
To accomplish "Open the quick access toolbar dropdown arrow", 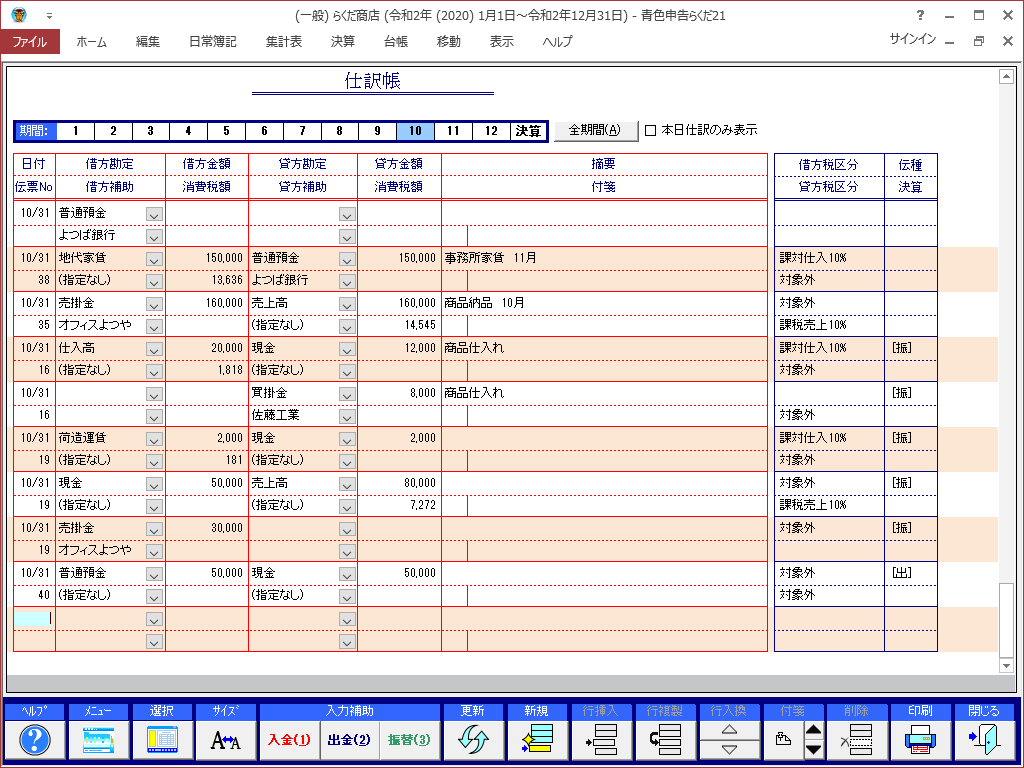I will coord(49,16).
